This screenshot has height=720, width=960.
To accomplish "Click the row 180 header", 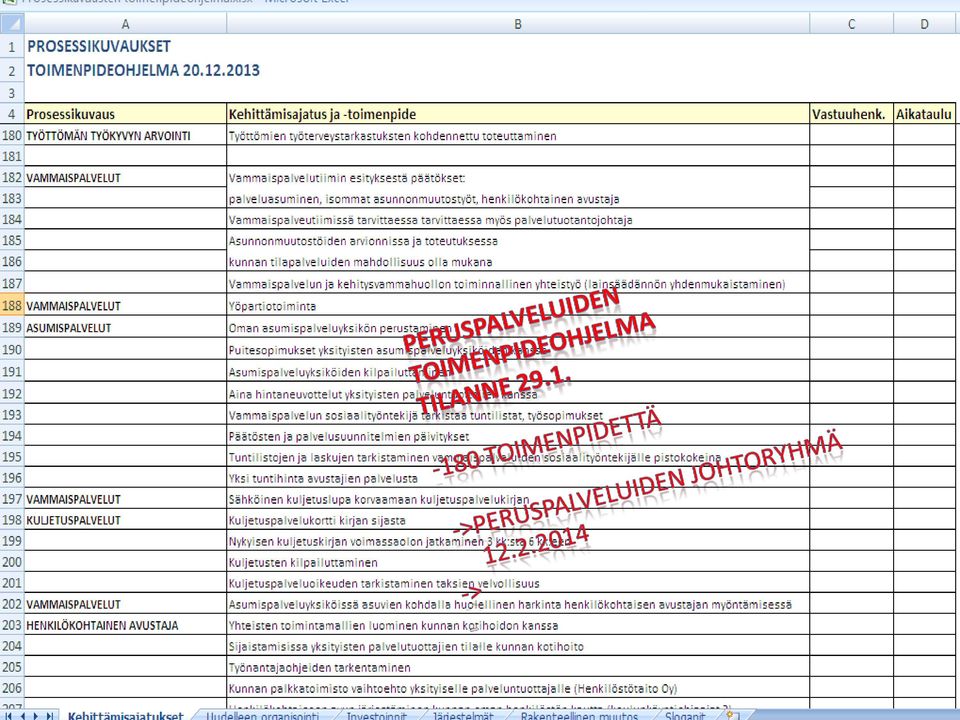I will [x=12, y=135].
